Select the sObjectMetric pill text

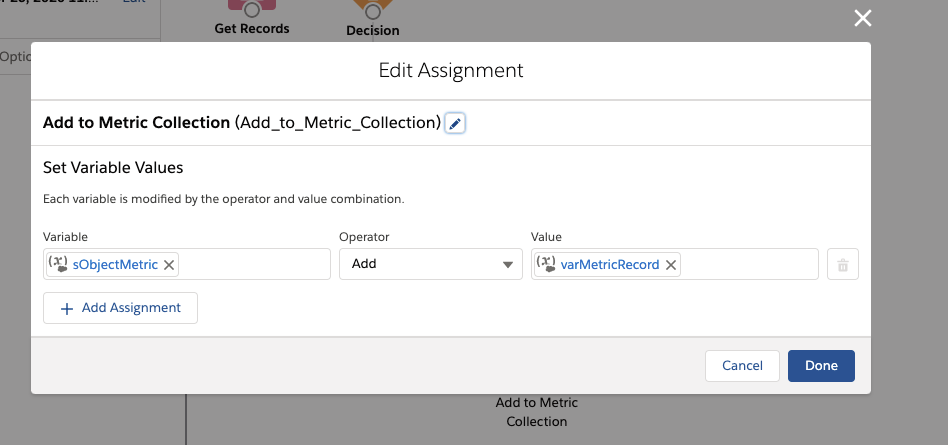click(x=115, y=265)
